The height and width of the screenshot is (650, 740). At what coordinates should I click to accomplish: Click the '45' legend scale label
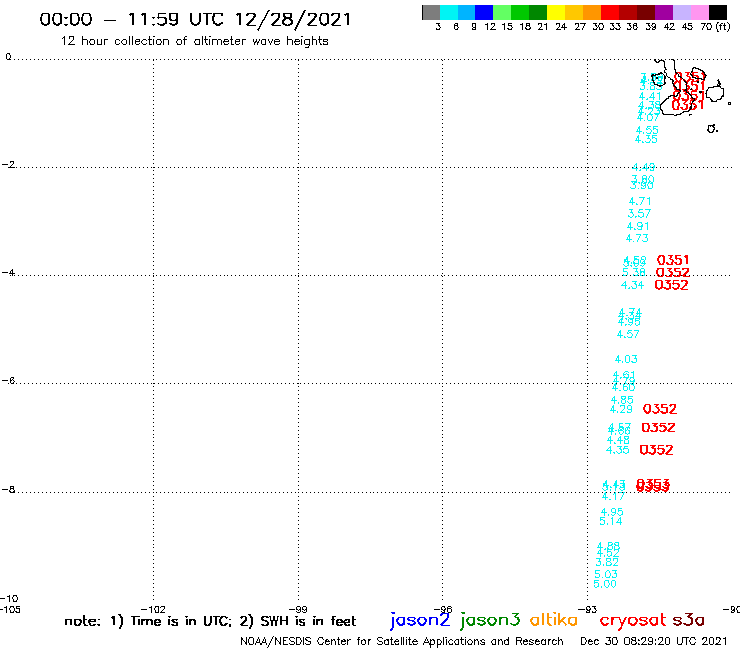point(687,27)
